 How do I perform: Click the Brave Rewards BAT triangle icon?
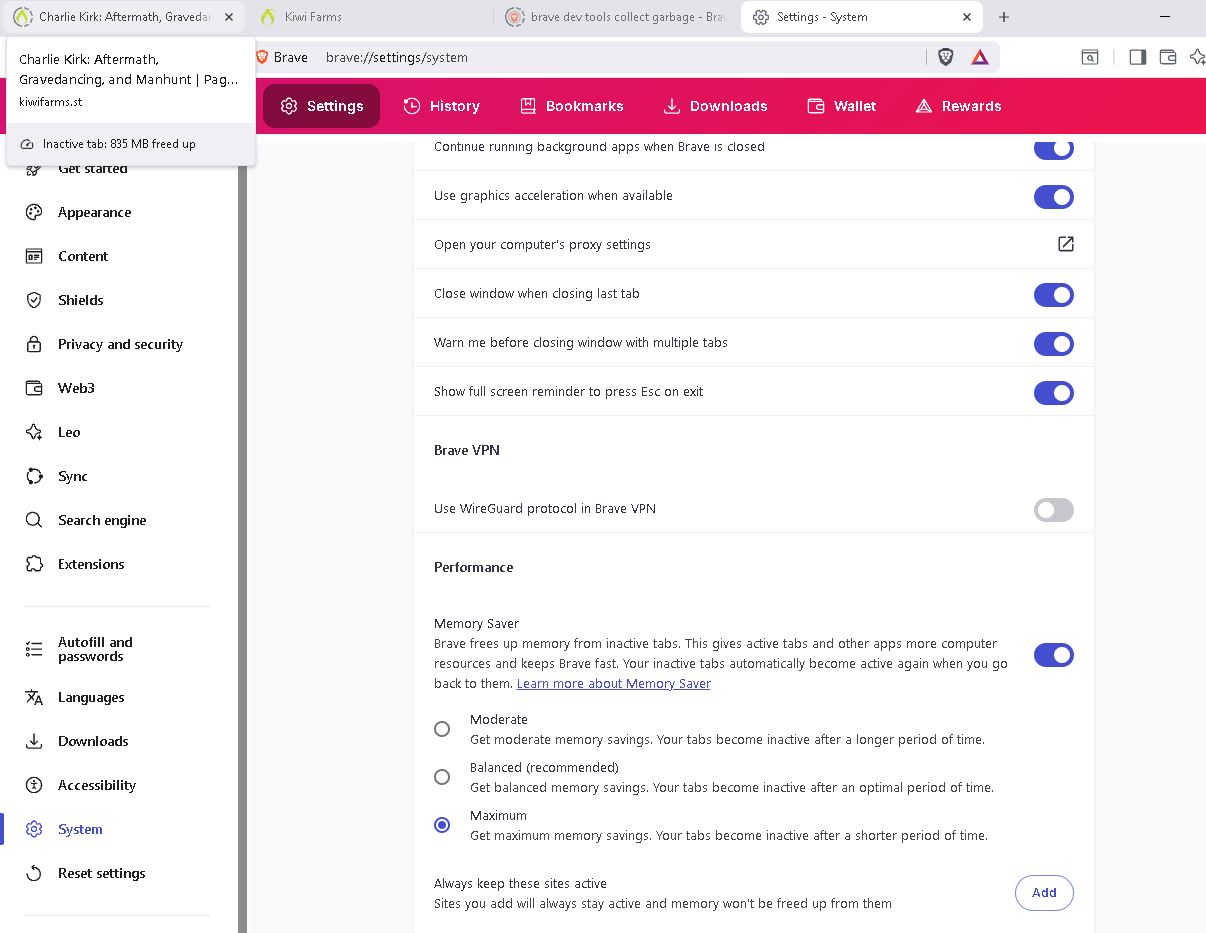pyautogui.click(x=979, y=57)
